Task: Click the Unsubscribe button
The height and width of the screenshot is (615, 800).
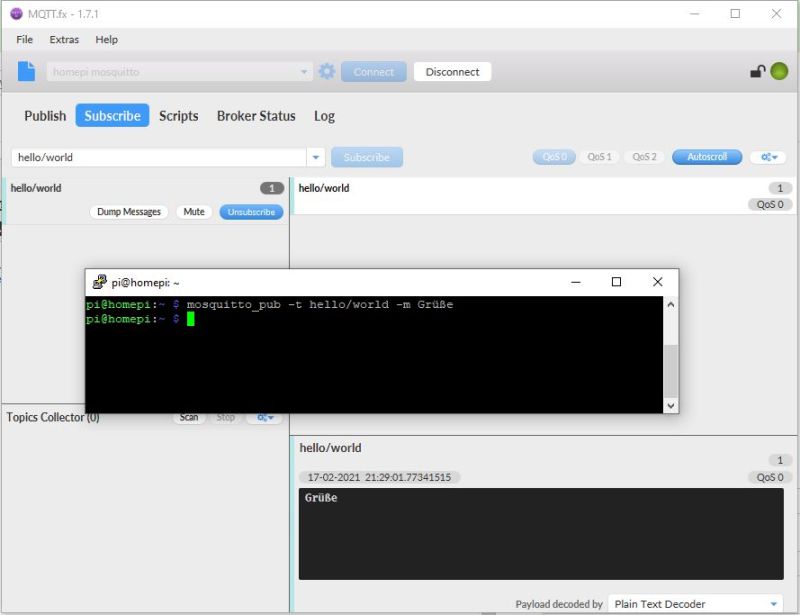Action: pos(252,212)
